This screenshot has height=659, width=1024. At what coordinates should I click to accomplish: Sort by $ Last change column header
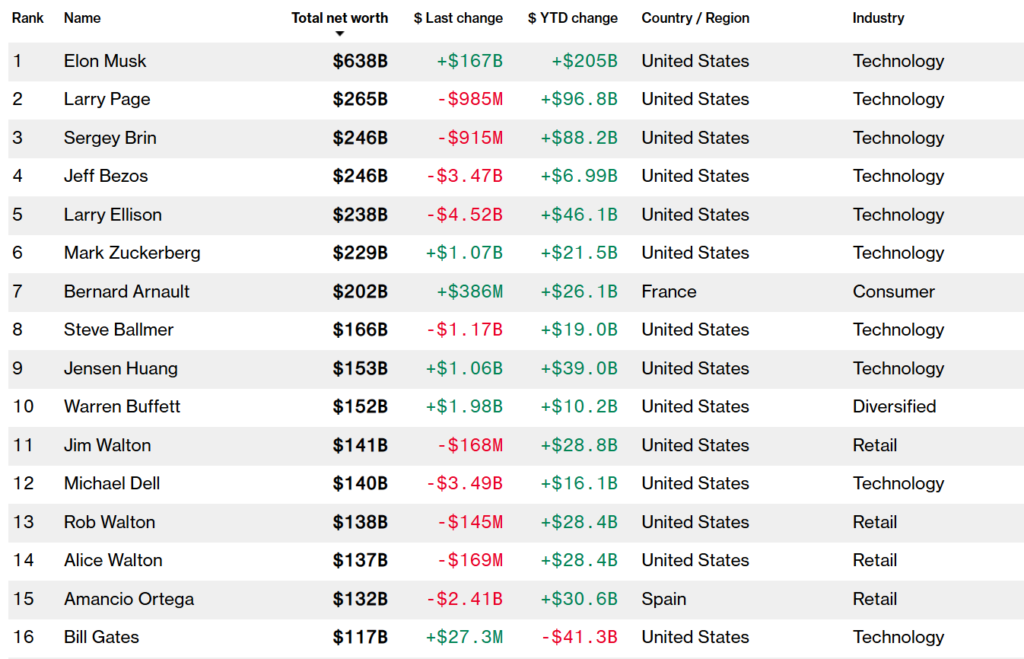pyautogui.click(x=458, y=18)
